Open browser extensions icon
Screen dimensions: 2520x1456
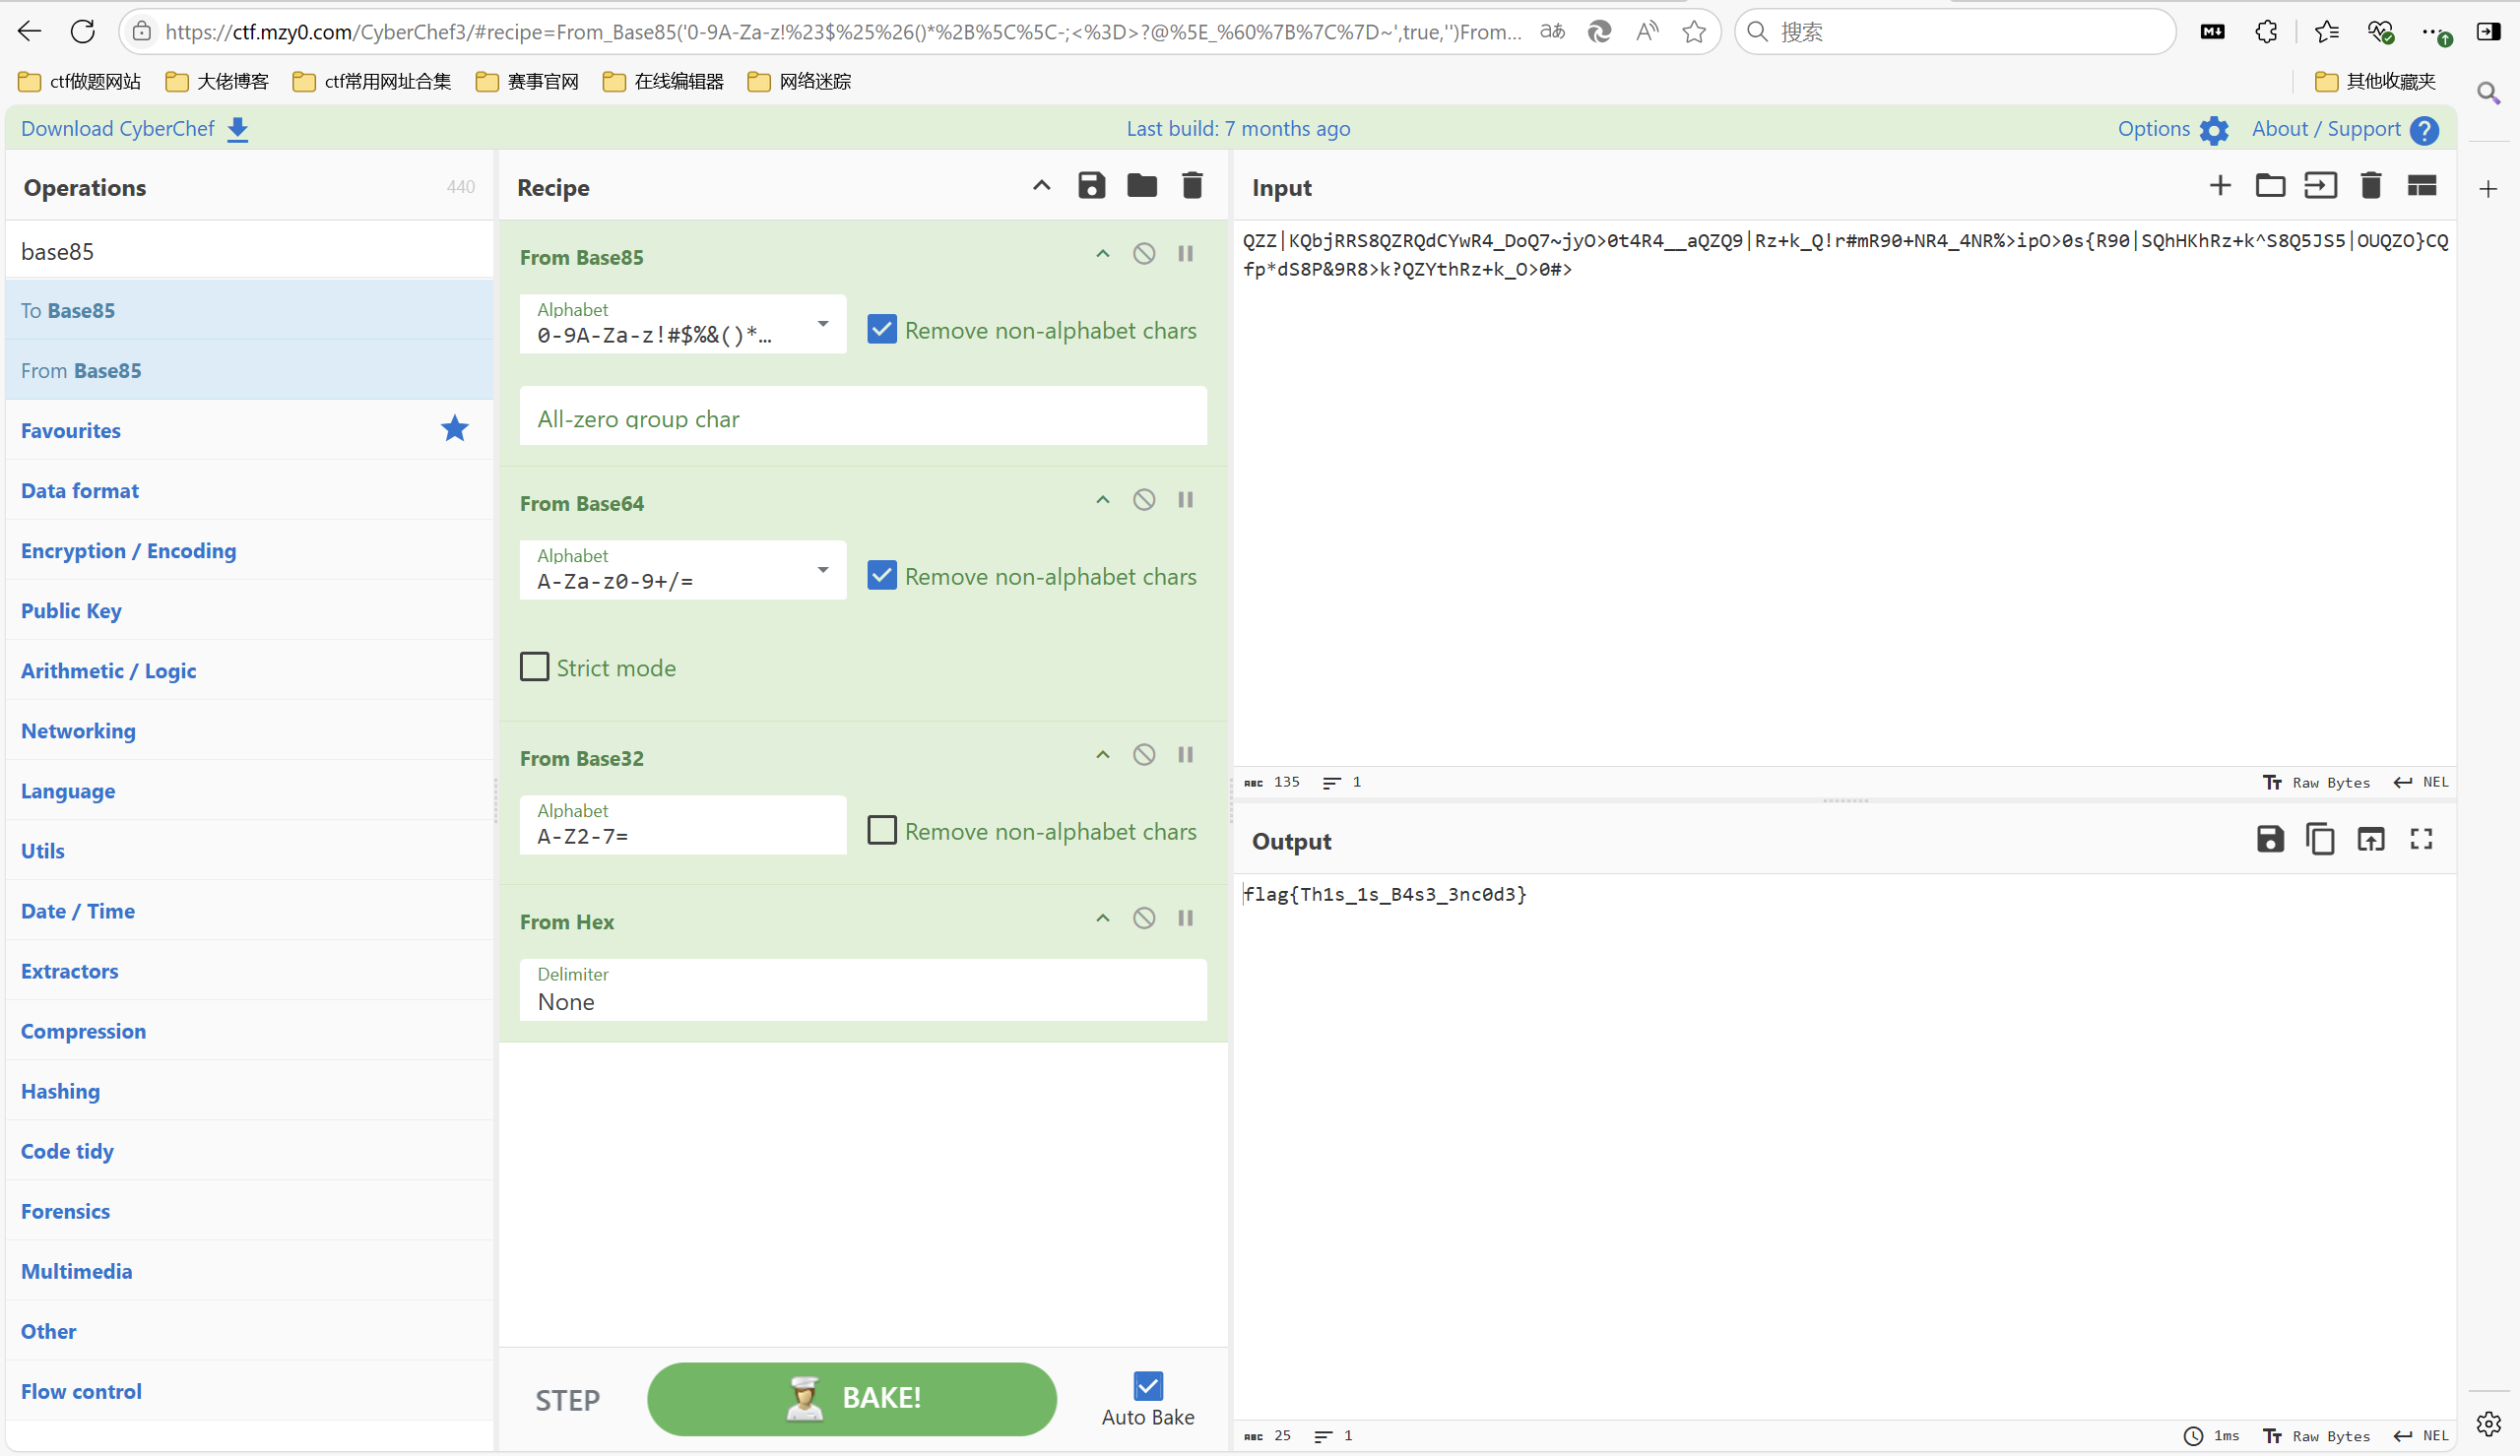(2266, 32)
